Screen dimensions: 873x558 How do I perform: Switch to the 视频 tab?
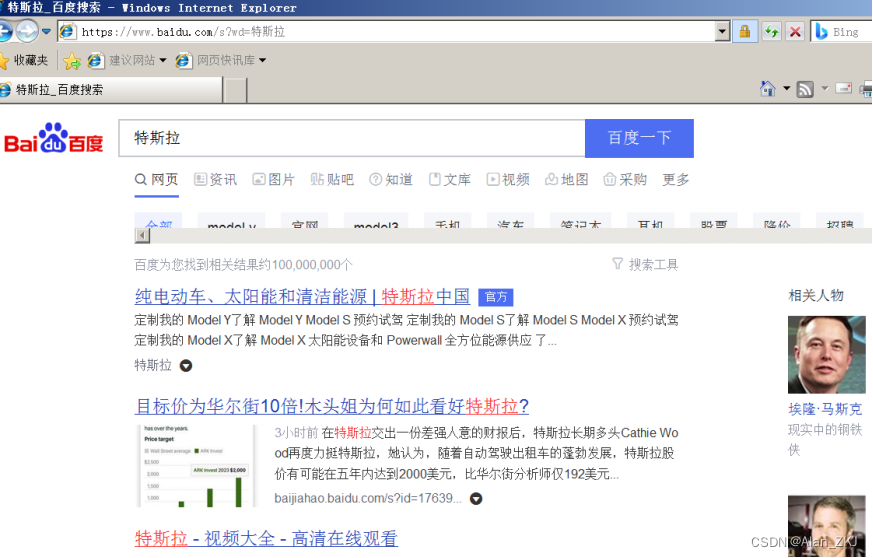[508, 179]
